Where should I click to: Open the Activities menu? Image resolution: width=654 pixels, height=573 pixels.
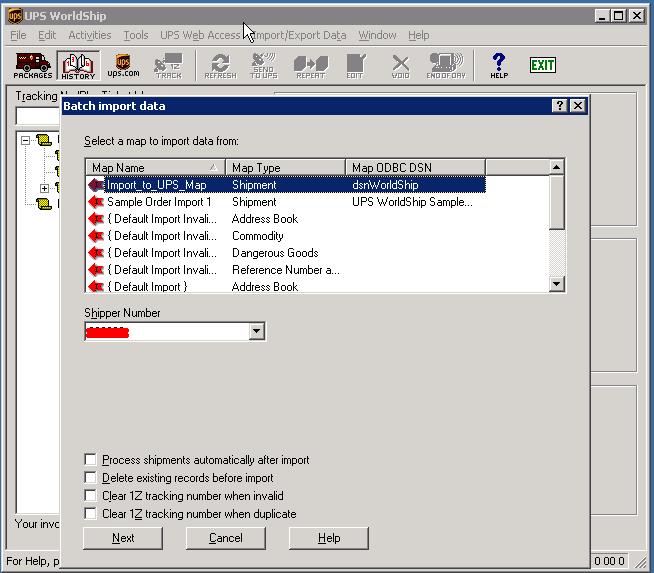(89, 35)
